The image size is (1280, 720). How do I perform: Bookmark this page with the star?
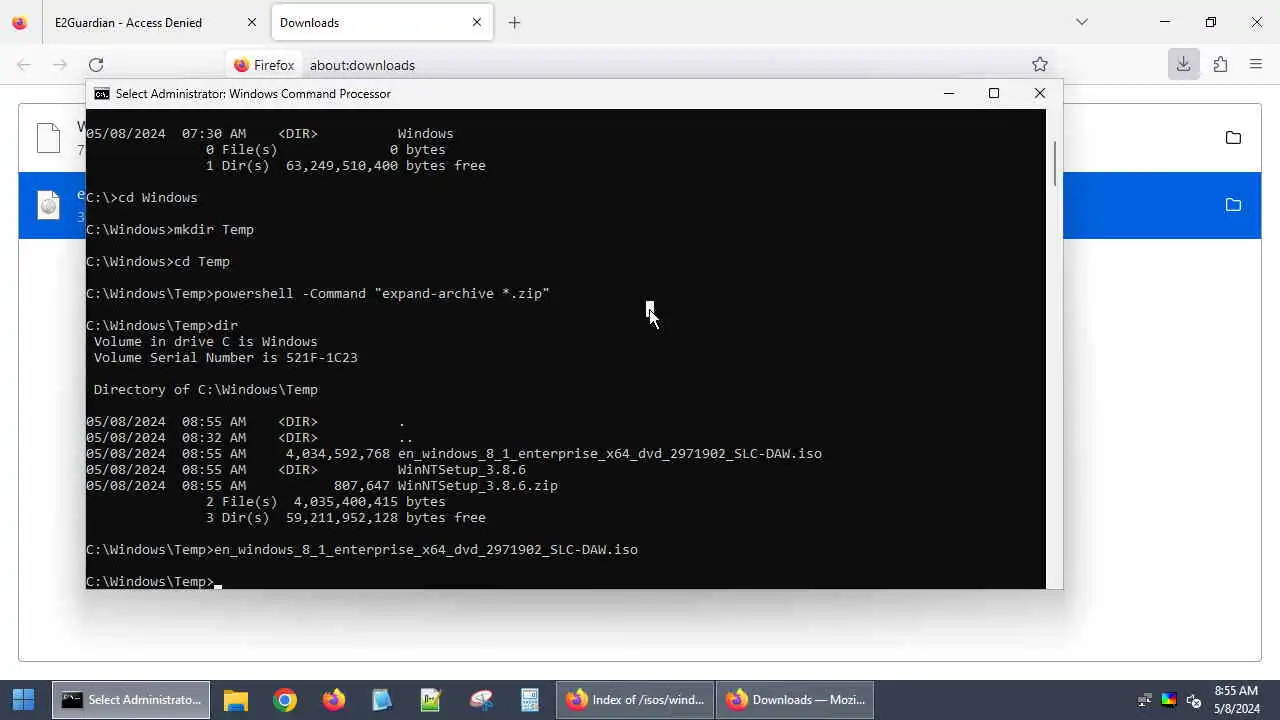(x=1040, y=65)
